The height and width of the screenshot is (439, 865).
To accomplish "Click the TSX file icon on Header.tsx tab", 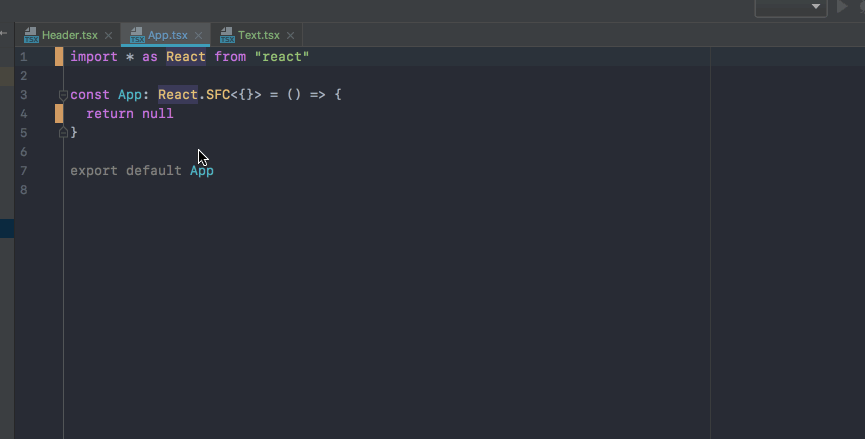I will [x=31, y=35].
